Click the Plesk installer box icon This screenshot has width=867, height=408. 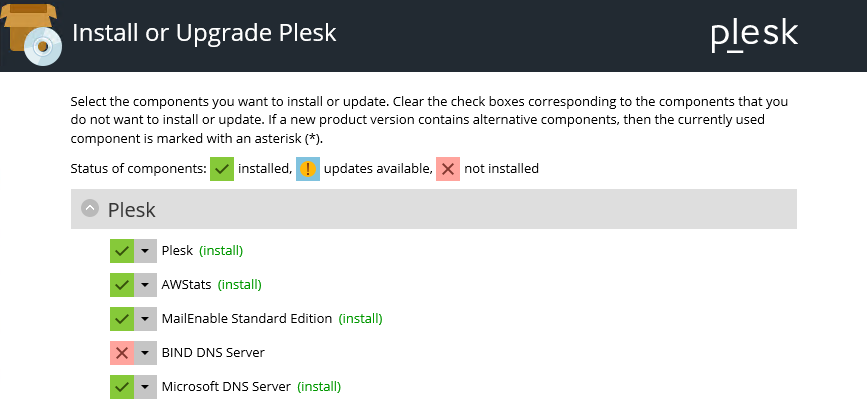[x=32, y=32]
